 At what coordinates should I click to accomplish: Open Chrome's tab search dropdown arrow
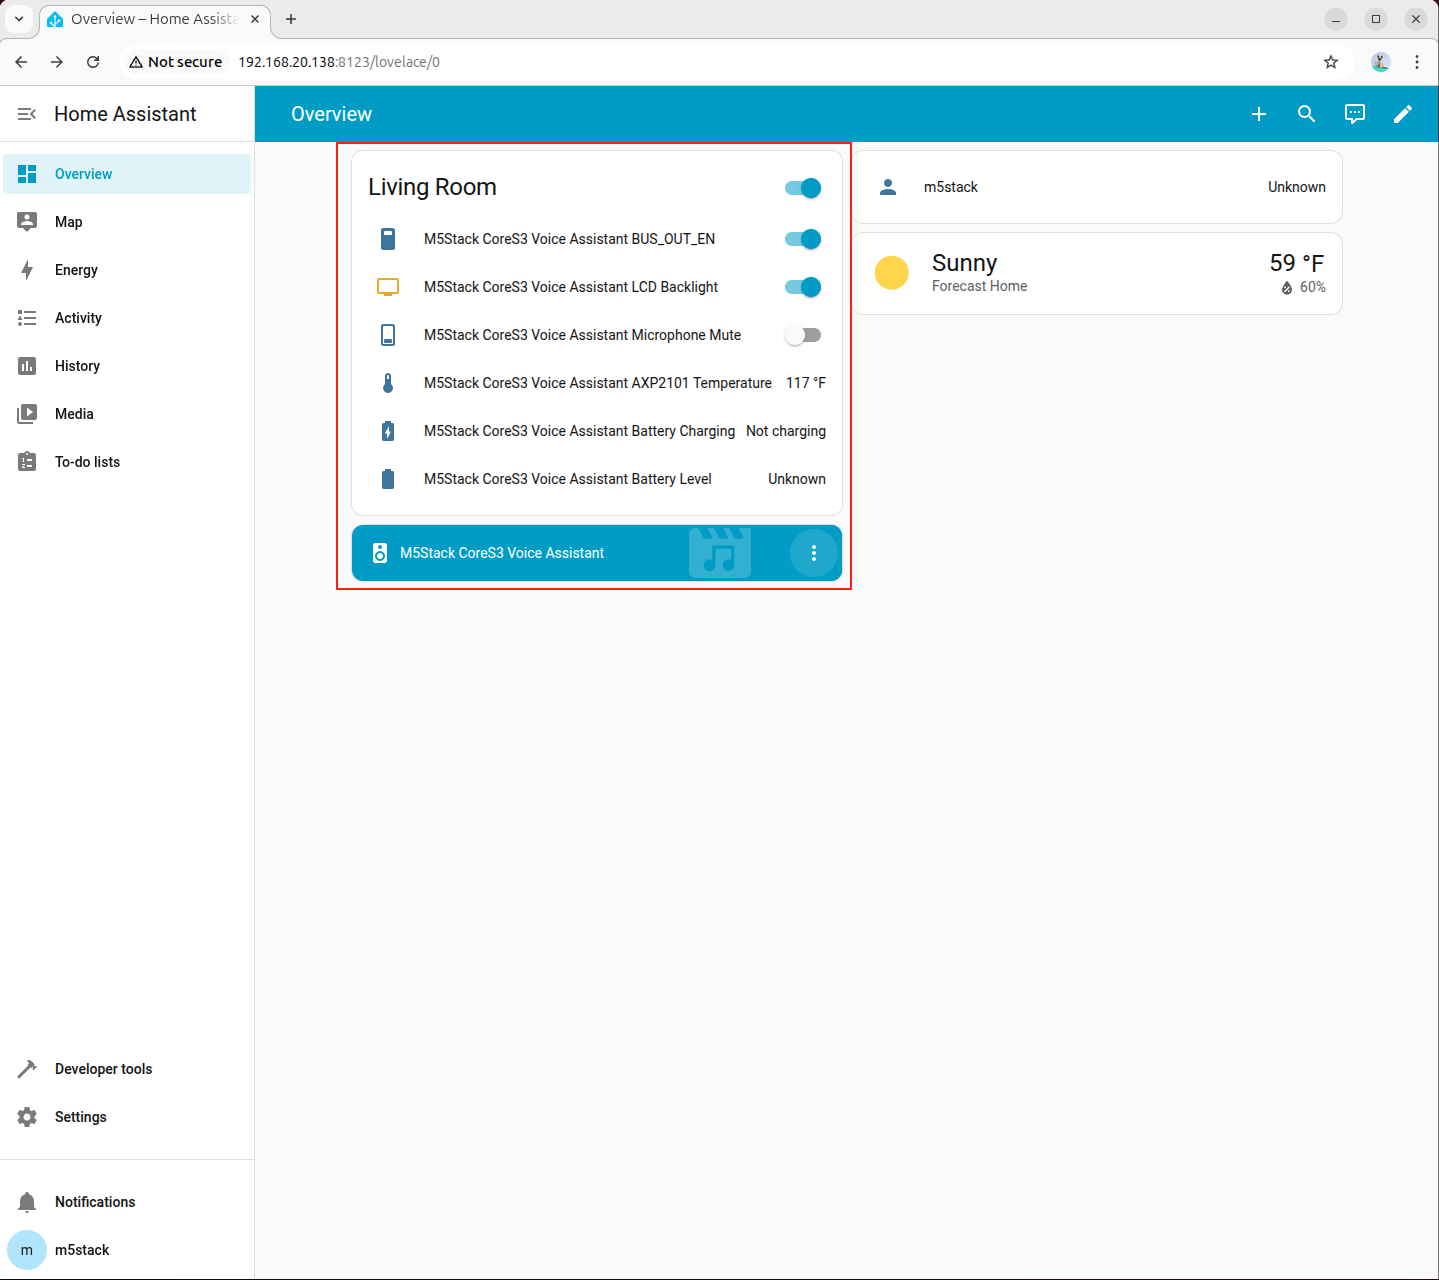(x=19, y=19)
